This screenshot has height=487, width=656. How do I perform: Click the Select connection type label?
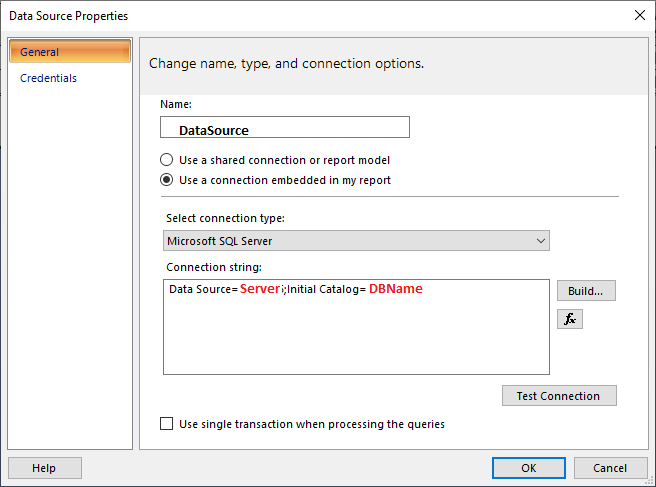(x=225, y=219)
